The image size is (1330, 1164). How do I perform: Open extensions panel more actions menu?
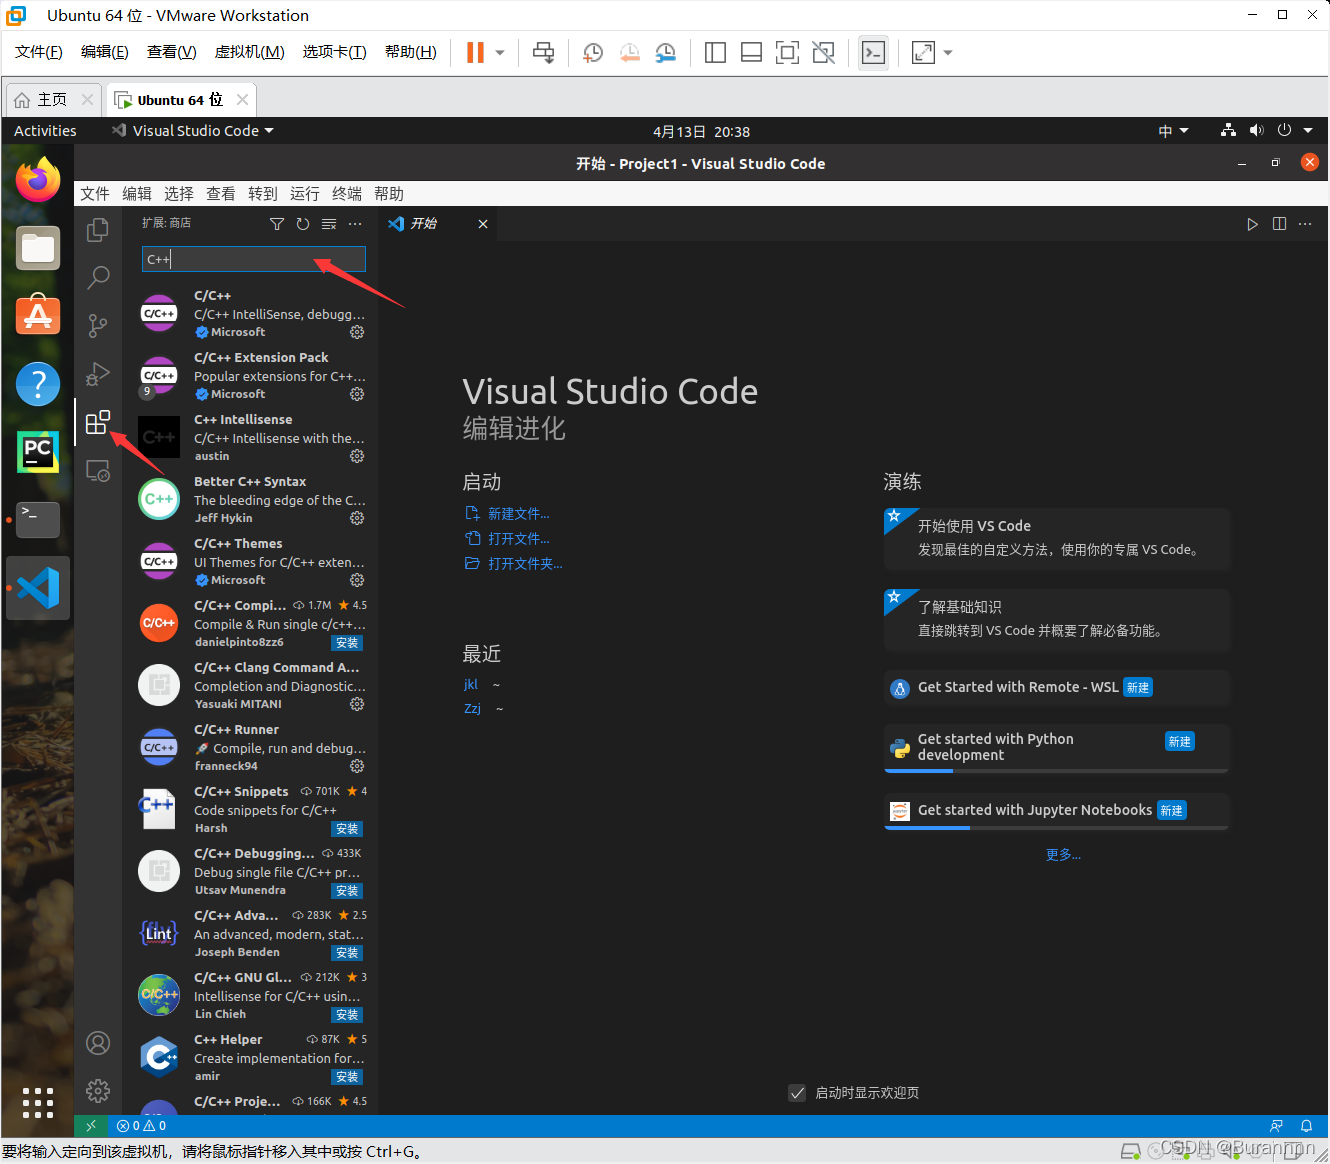point(355,224)
